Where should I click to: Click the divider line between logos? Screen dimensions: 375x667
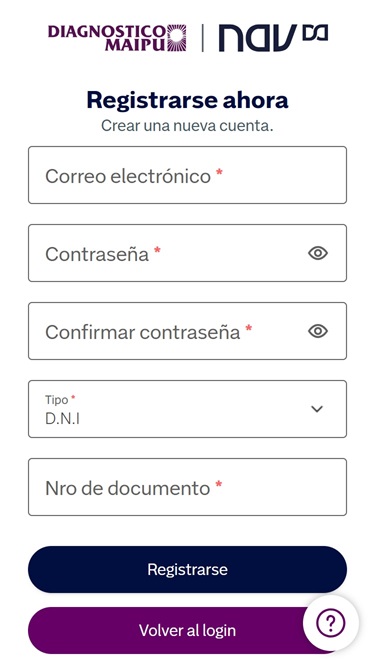pyautogui.click(x=202, y=38)
